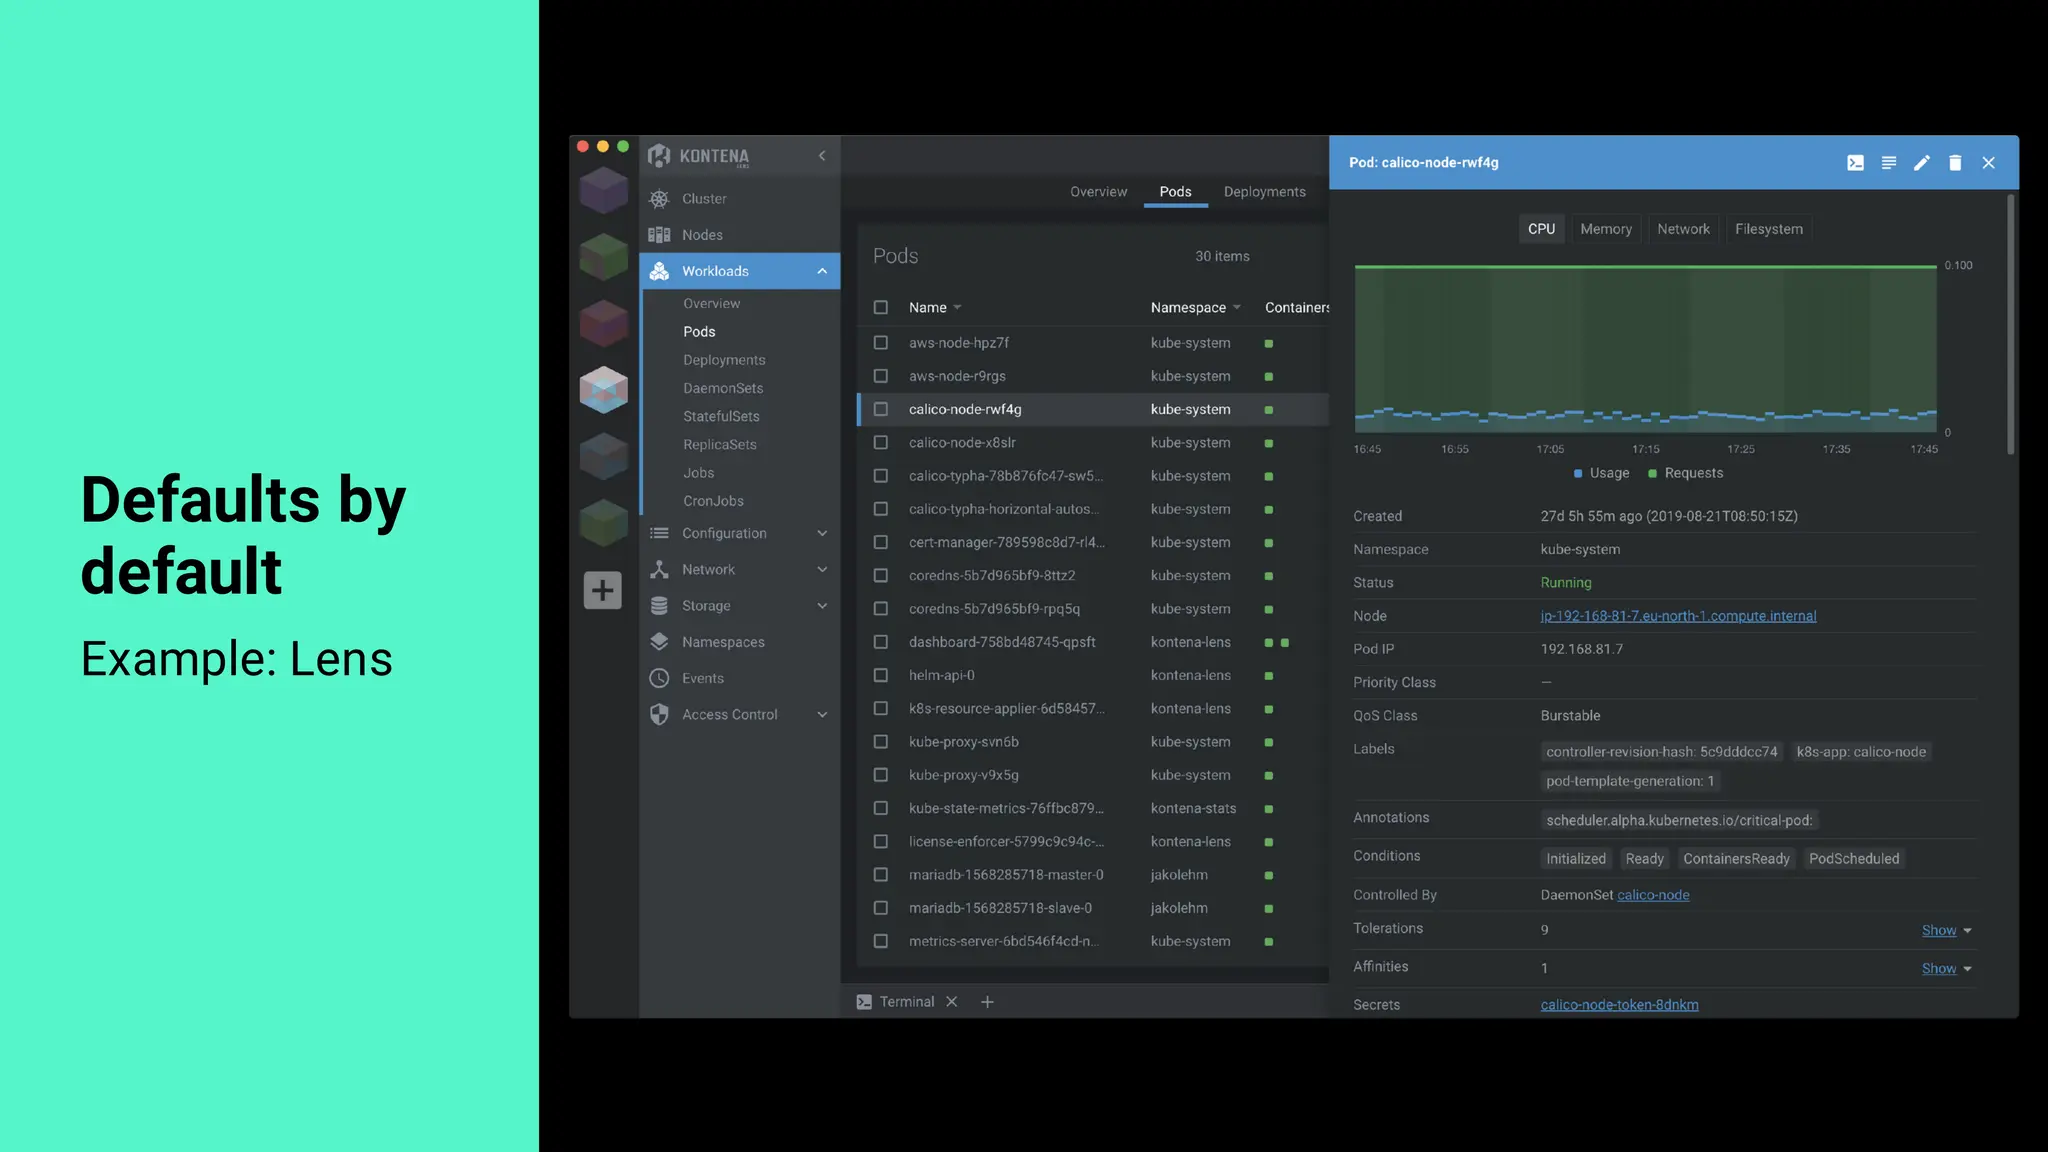The width and height of the screenshot is (2048, 1152).
Task: Open Nodes section in sidebar
Action: [x=702, y=235]
